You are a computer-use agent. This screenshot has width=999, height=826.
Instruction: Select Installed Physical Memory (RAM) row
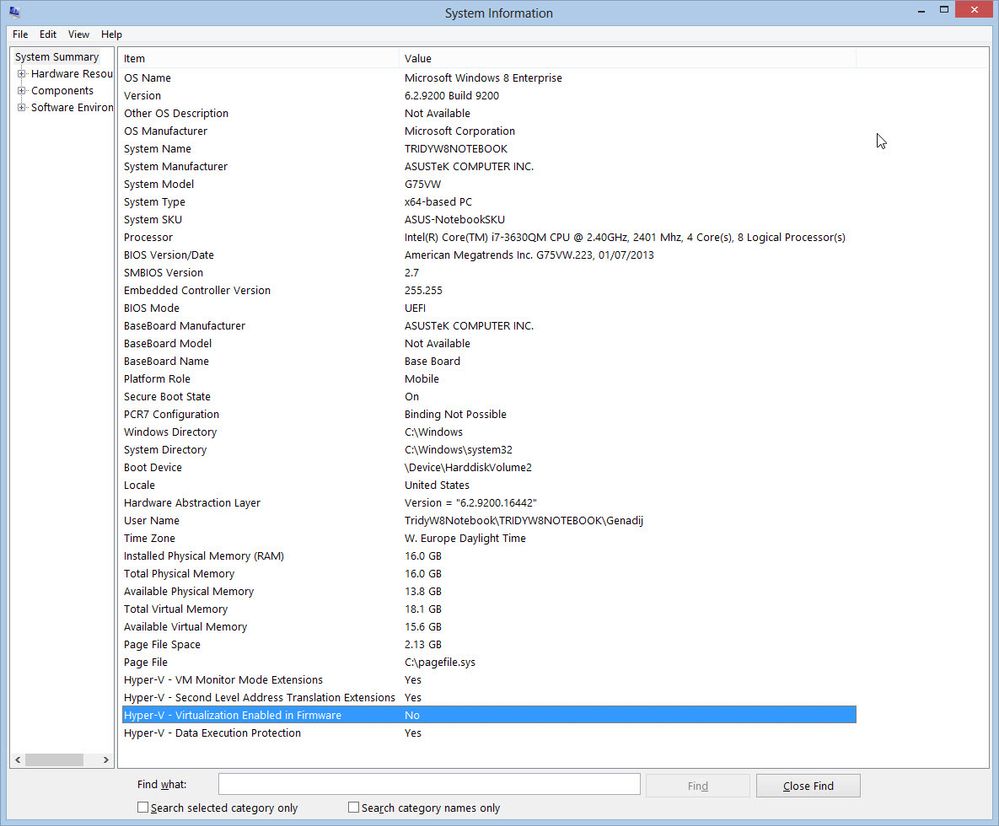click(x=489, y=556)
